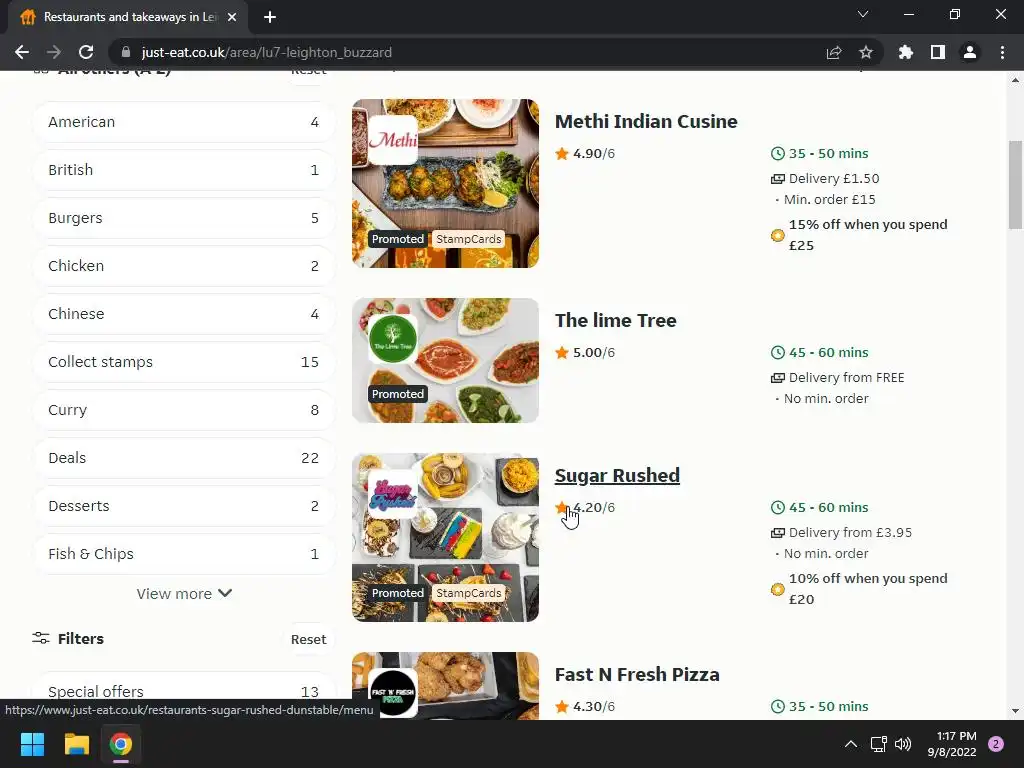
Task: Open a new browser tab
Action: (x=270, y=17)
